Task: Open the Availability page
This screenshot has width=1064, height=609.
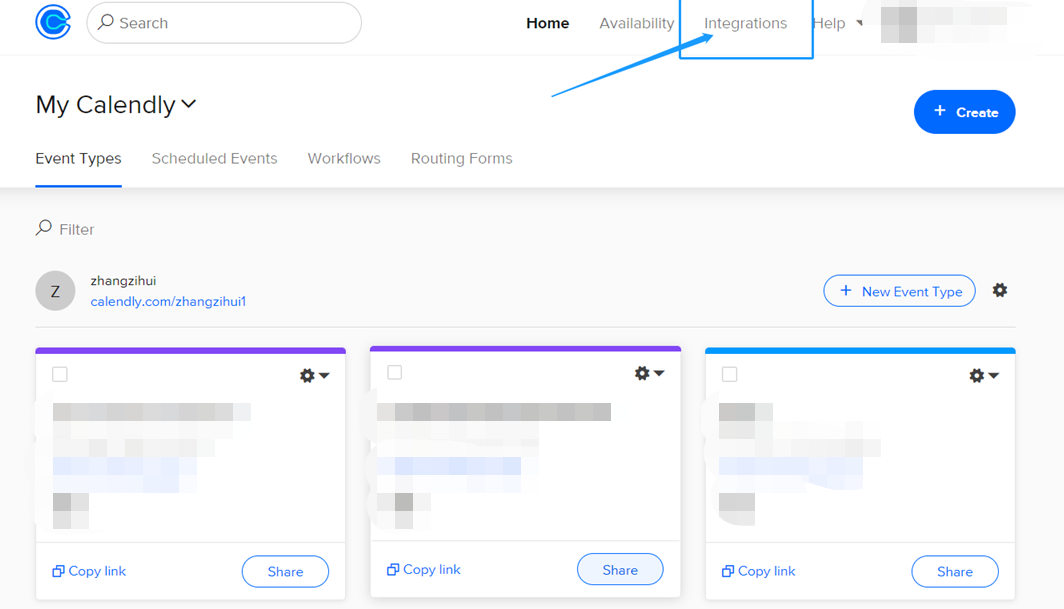Action: tap(636, 23)
